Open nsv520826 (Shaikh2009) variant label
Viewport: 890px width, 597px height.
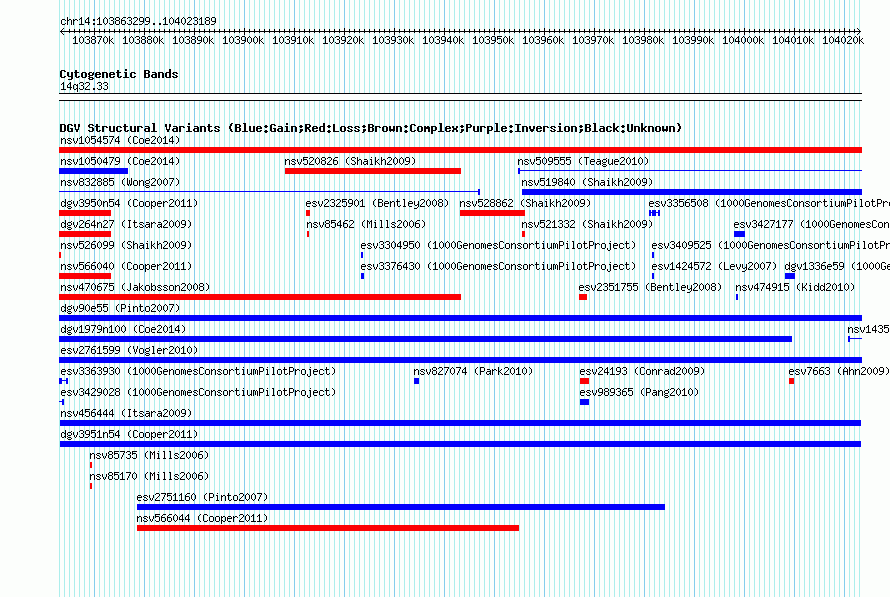pos(350,161)
